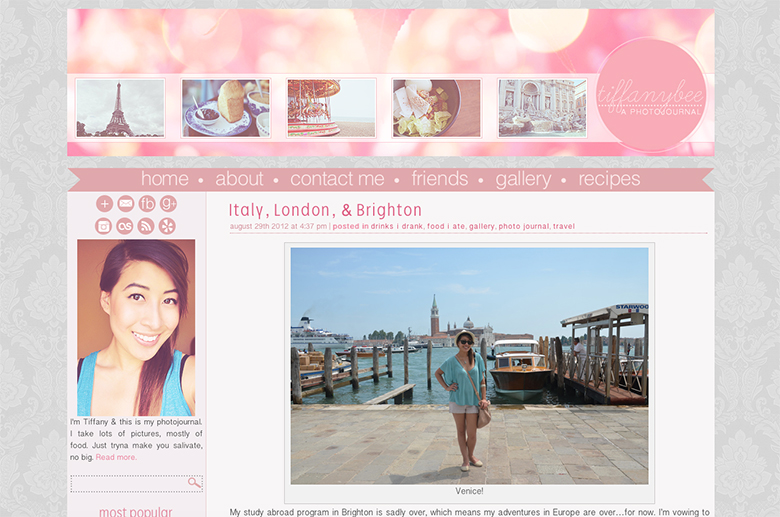This screenshot has height=517, width=780.
Task: Open the recipes menu item
Action: click(x=609, y=179)
